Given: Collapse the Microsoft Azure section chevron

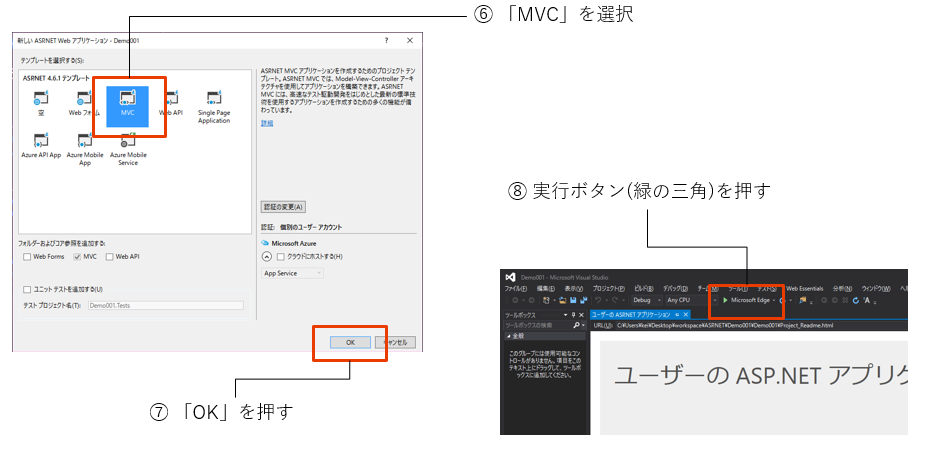Looking at the screenshot, I should (267, 256).
